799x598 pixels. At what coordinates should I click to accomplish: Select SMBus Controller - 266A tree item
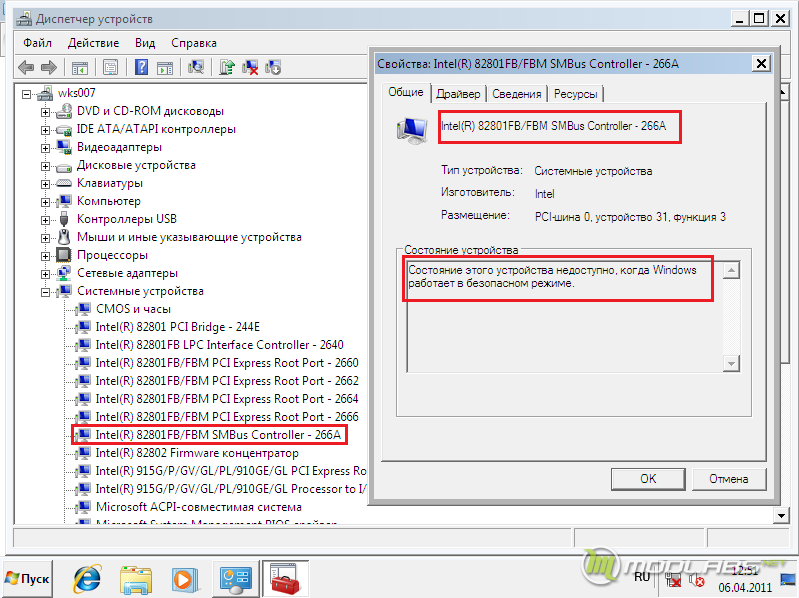(218, 435)
